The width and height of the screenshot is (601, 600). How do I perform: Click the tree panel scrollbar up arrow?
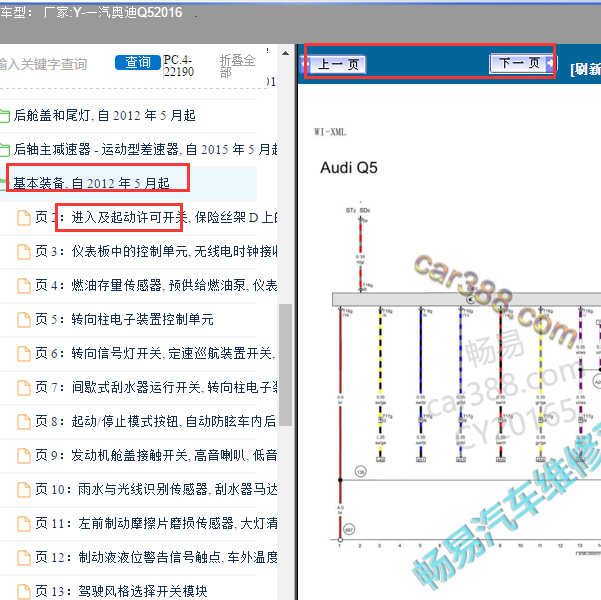point(285,53)
